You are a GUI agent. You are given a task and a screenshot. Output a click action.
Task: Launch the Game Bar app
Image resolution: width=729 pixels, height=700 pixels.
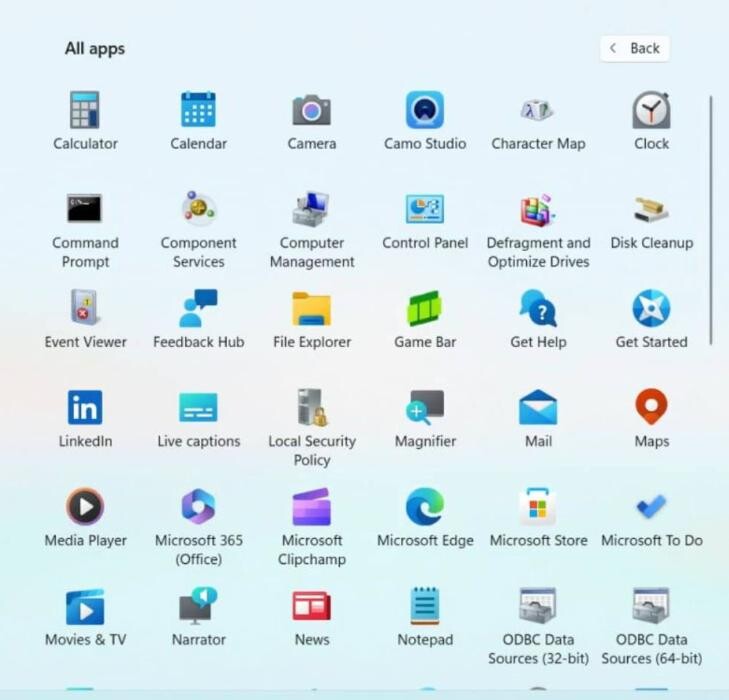pos(425,309)
